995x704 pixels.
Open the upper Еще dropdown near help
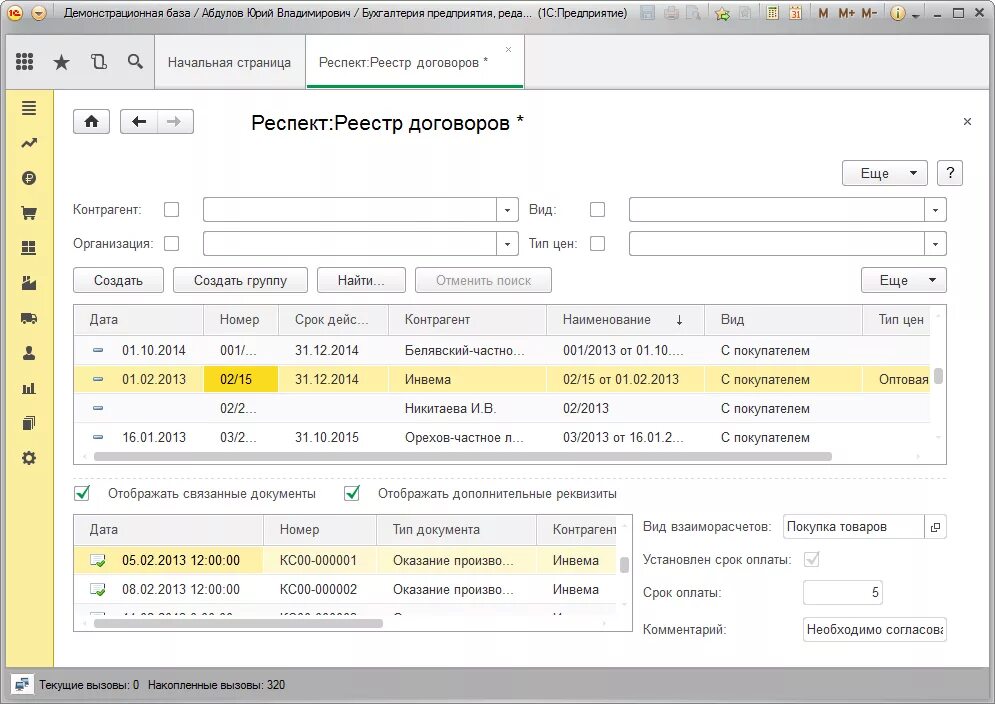pyautogui.click(x=885, y=173)
